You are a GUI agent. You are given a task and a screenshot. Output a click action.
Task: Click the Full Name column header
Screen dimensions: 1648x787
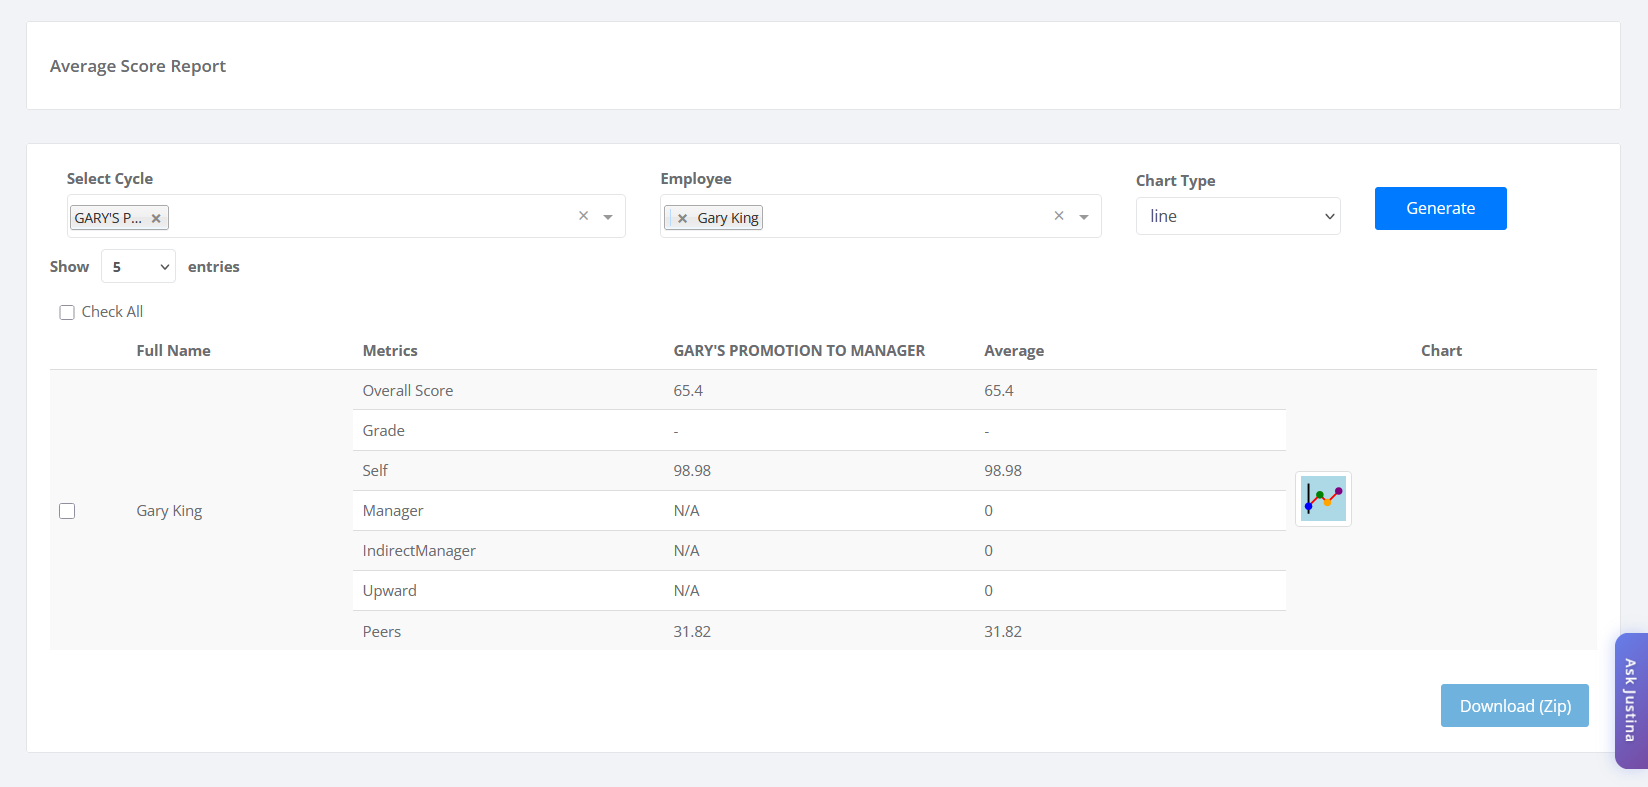tap(174, 351)
